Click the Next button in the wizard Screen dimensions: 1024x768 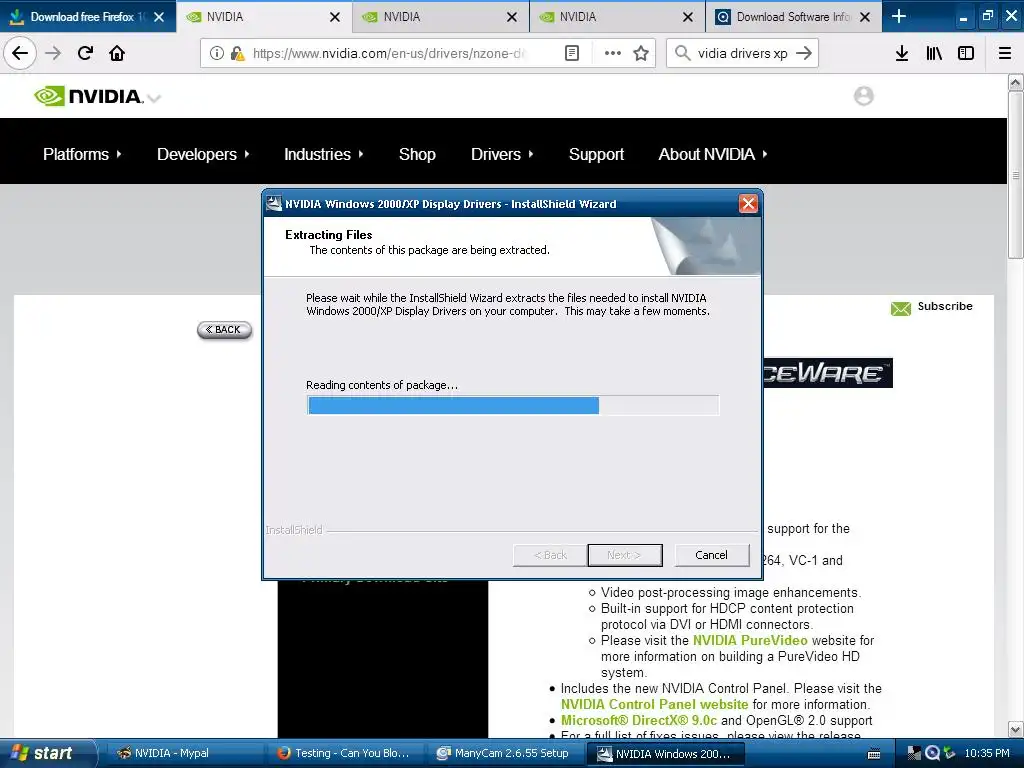[x=624, y=555]
